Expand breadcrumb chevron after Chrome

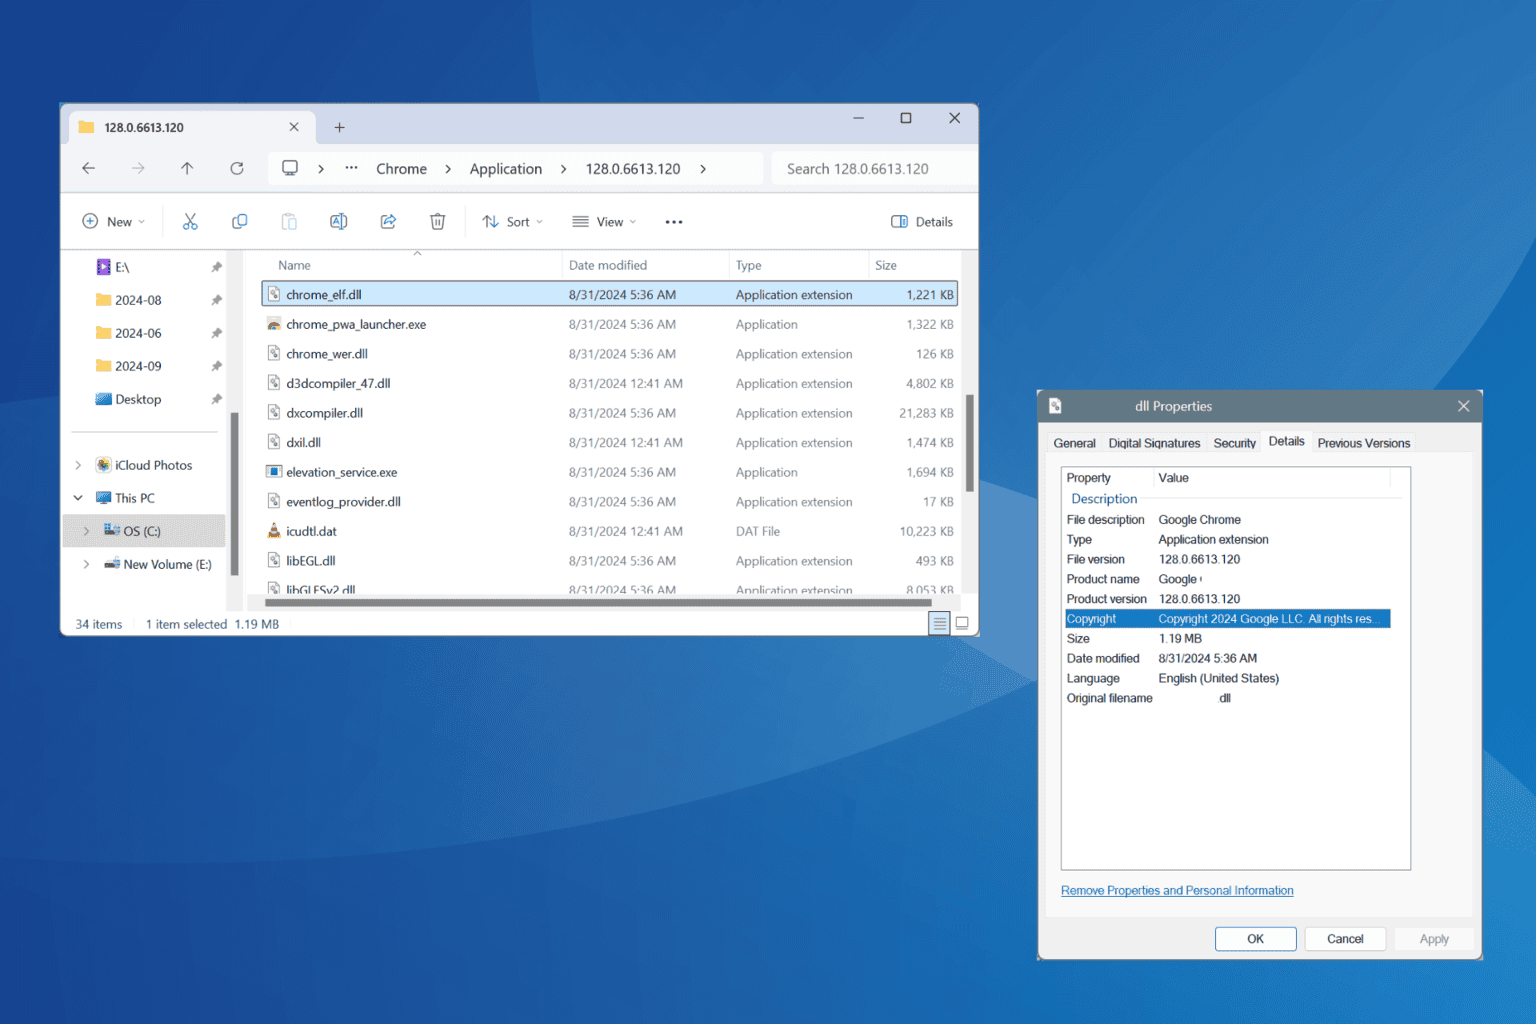coord(448,169)
